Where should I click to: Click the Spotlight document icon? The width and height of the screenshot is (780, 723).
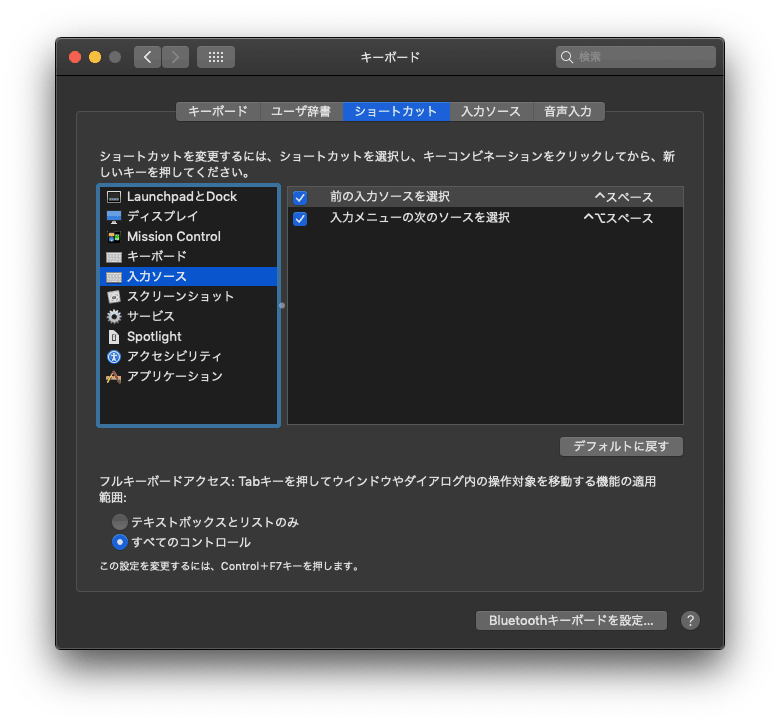113,337
